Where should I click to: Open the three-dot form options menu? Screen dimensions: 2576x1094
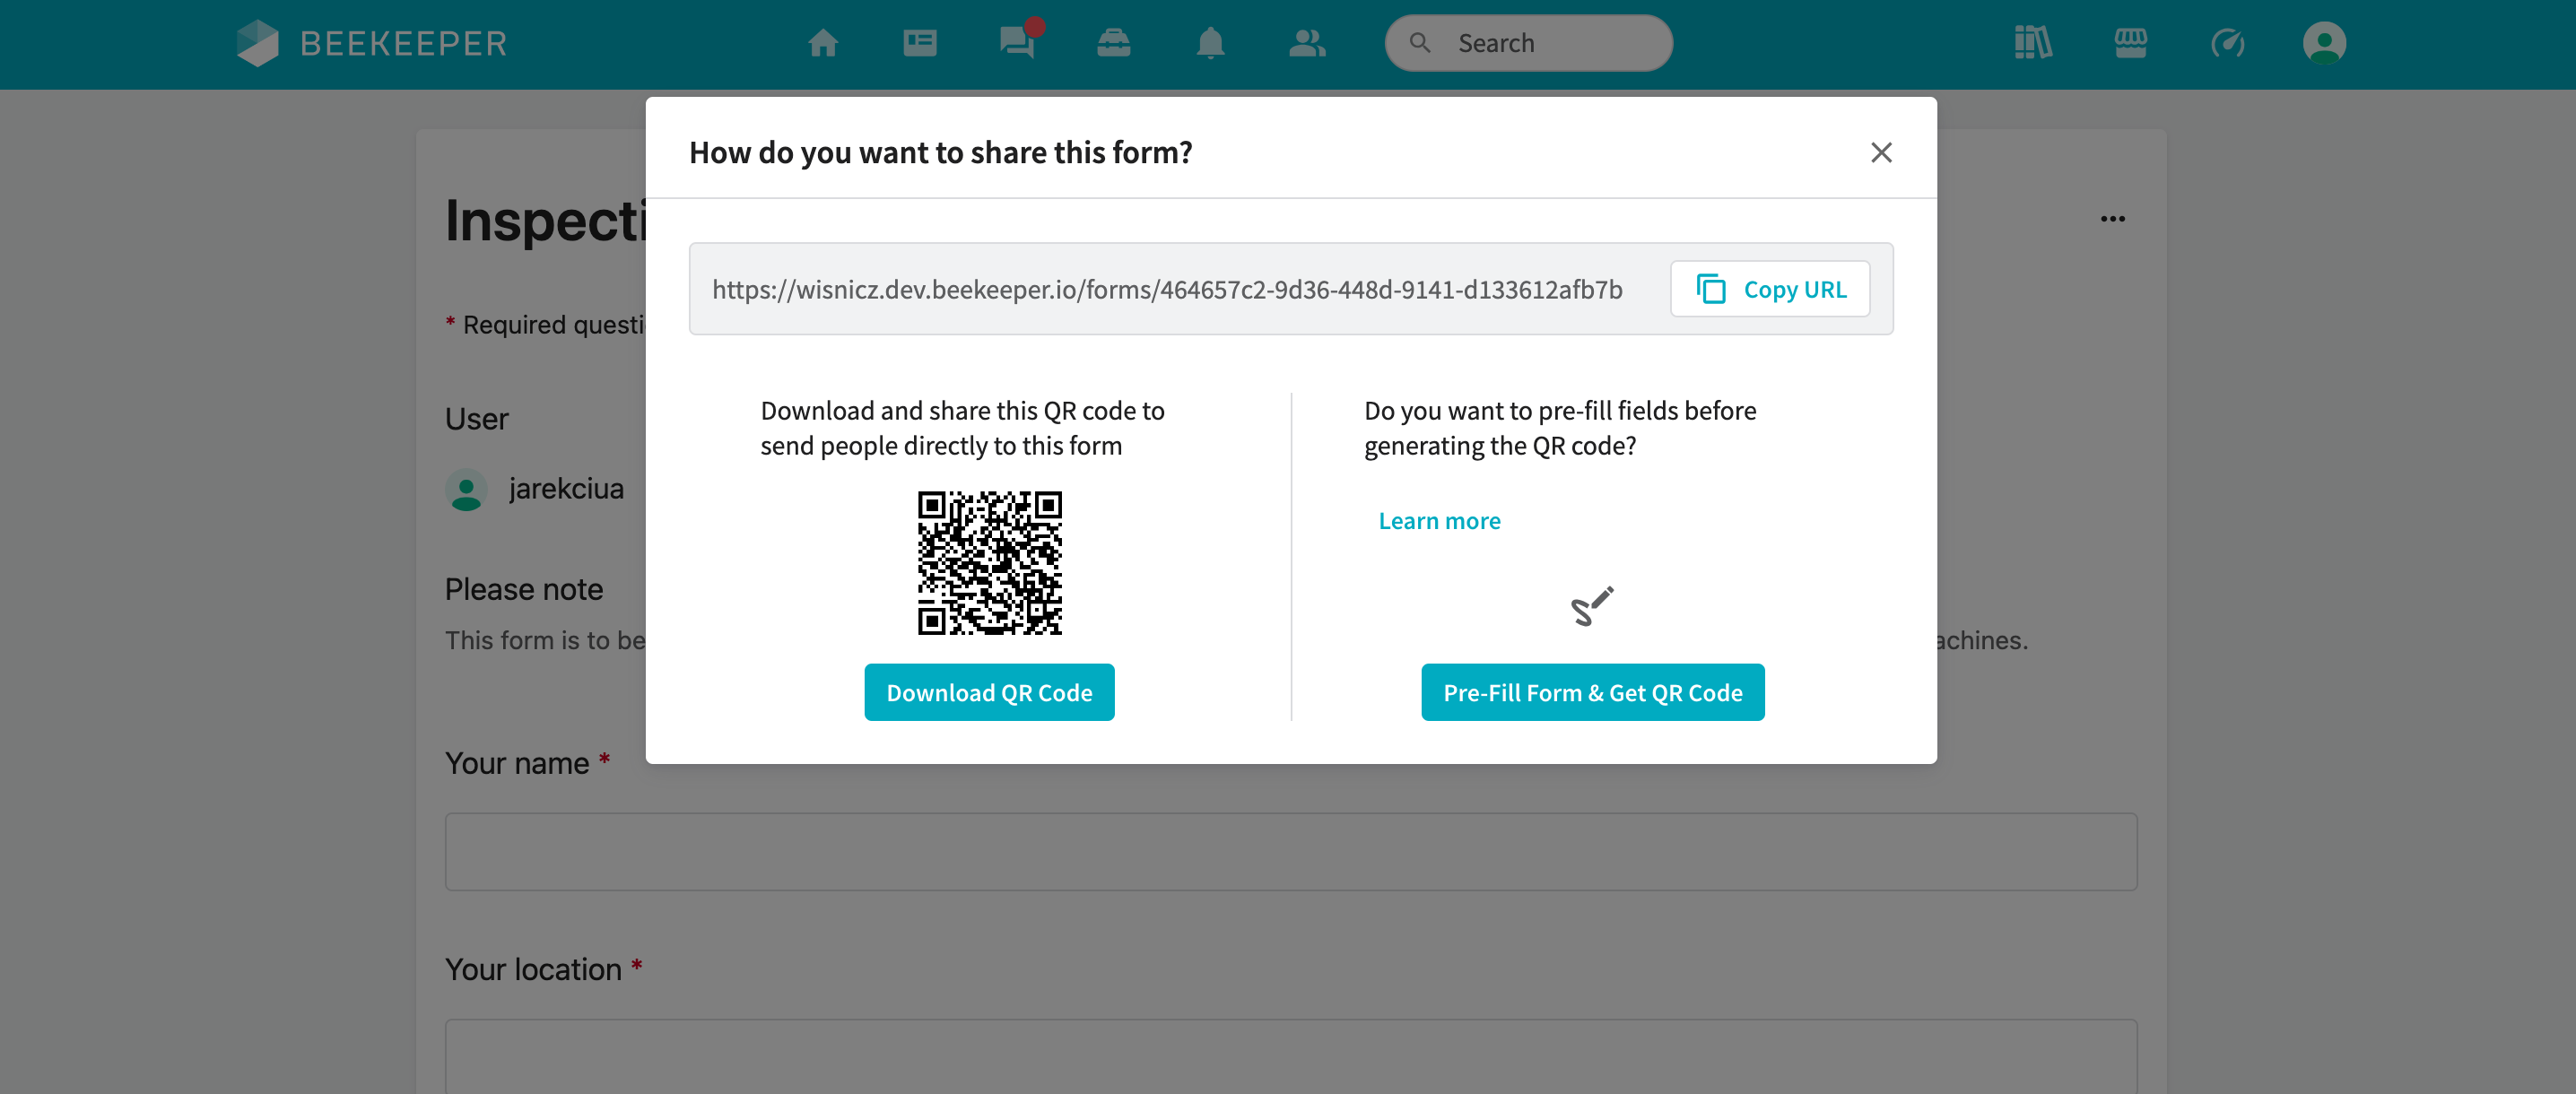point(2112,219)
